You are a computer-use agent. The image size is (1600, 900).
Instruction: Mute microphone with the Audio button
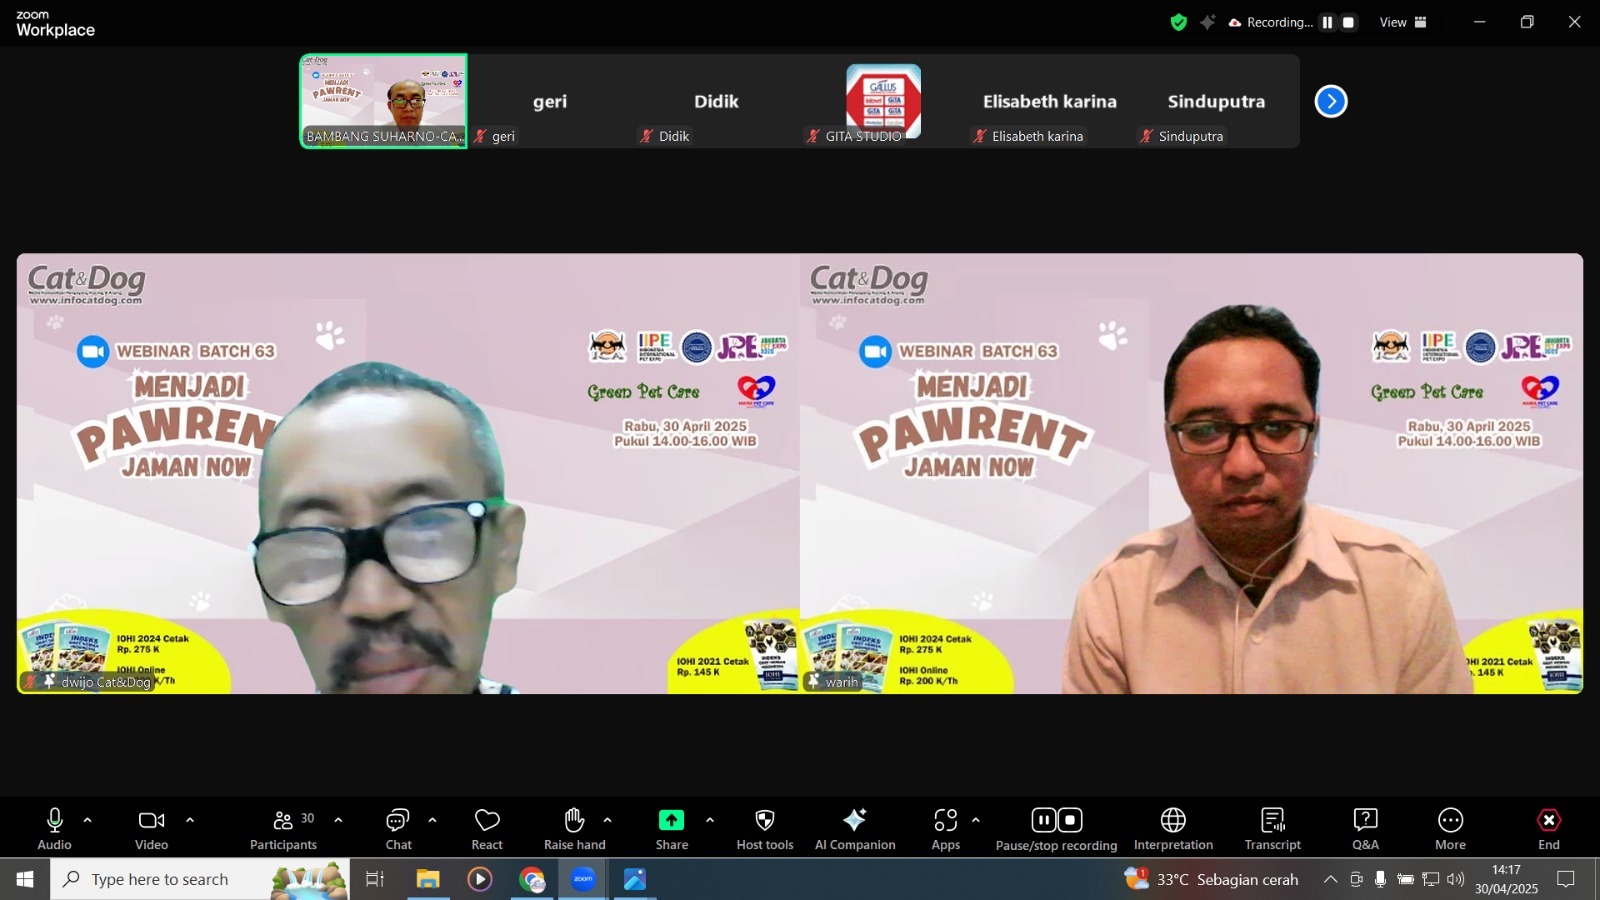click(54, 829)
